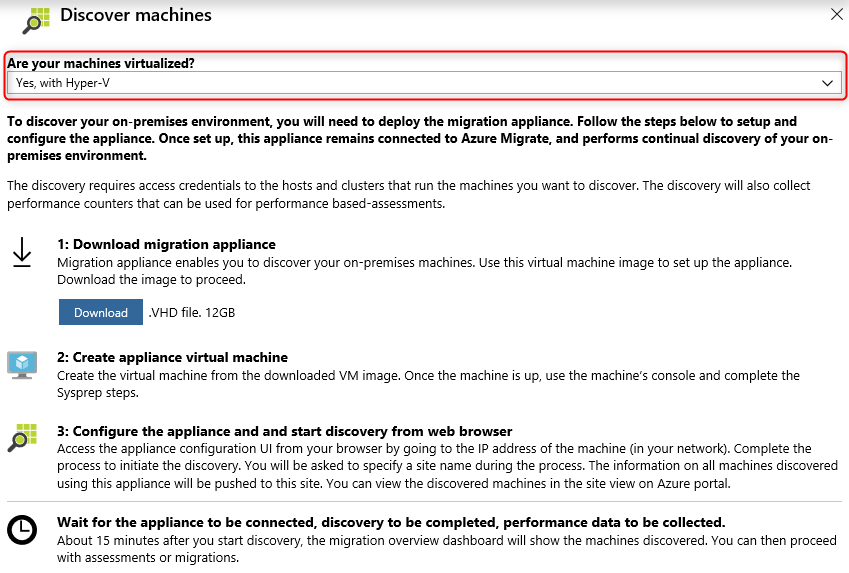Viewport: 849px width, 573px height.
Task: Click '3: Configure the appliance' heading text
Action: click(x=284, y=431)
